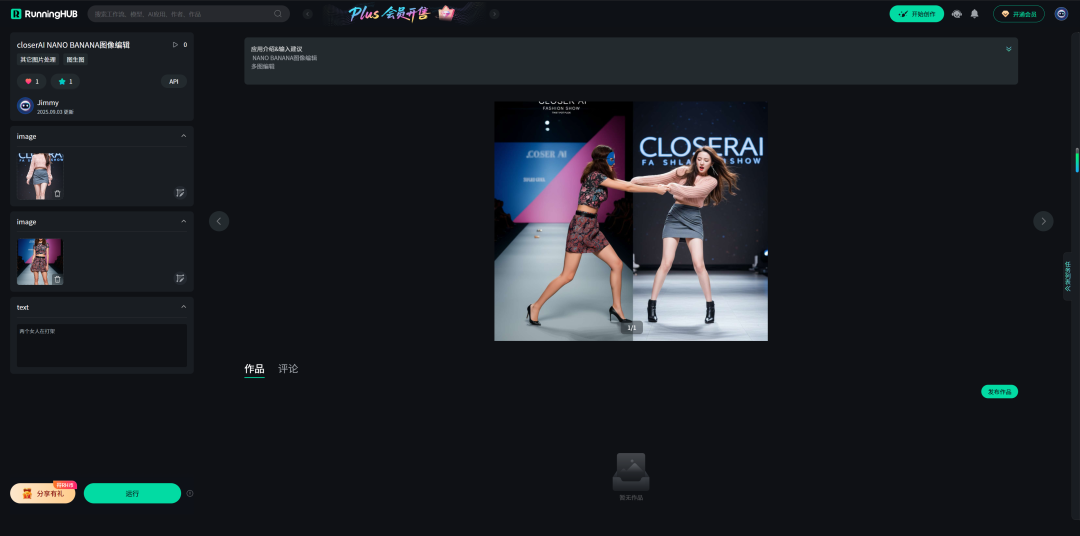This screenshot has height=536, width=1080.
Task: Expand the 应用介绍 section chevron
Action: pyautogui.click(x=1008, y=49)
